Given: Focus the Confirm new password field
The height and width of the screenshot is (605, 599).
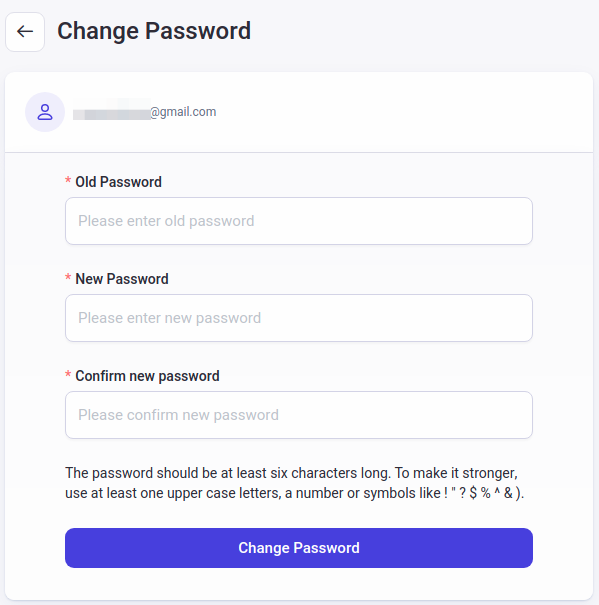Looking at the screenshot, I should [299, 415].
